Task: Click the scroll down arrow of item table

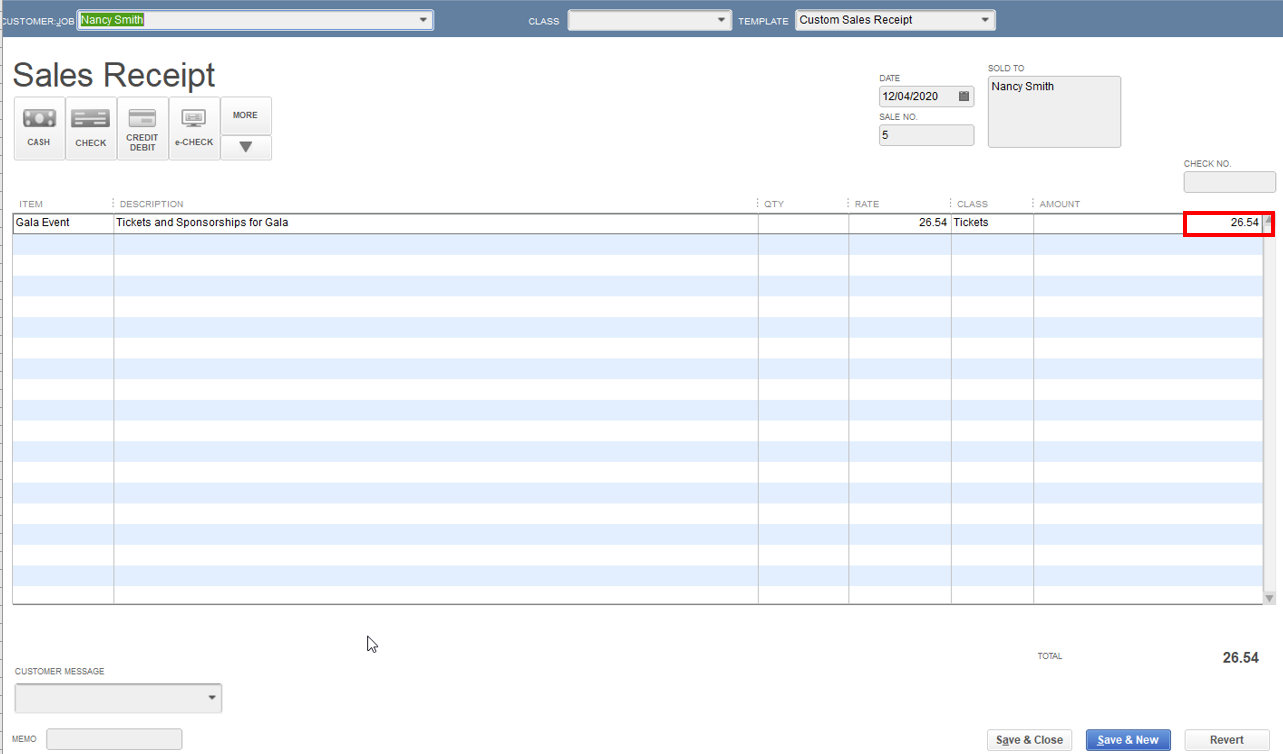Action: pyautogui.click(x=1269, y=598)
